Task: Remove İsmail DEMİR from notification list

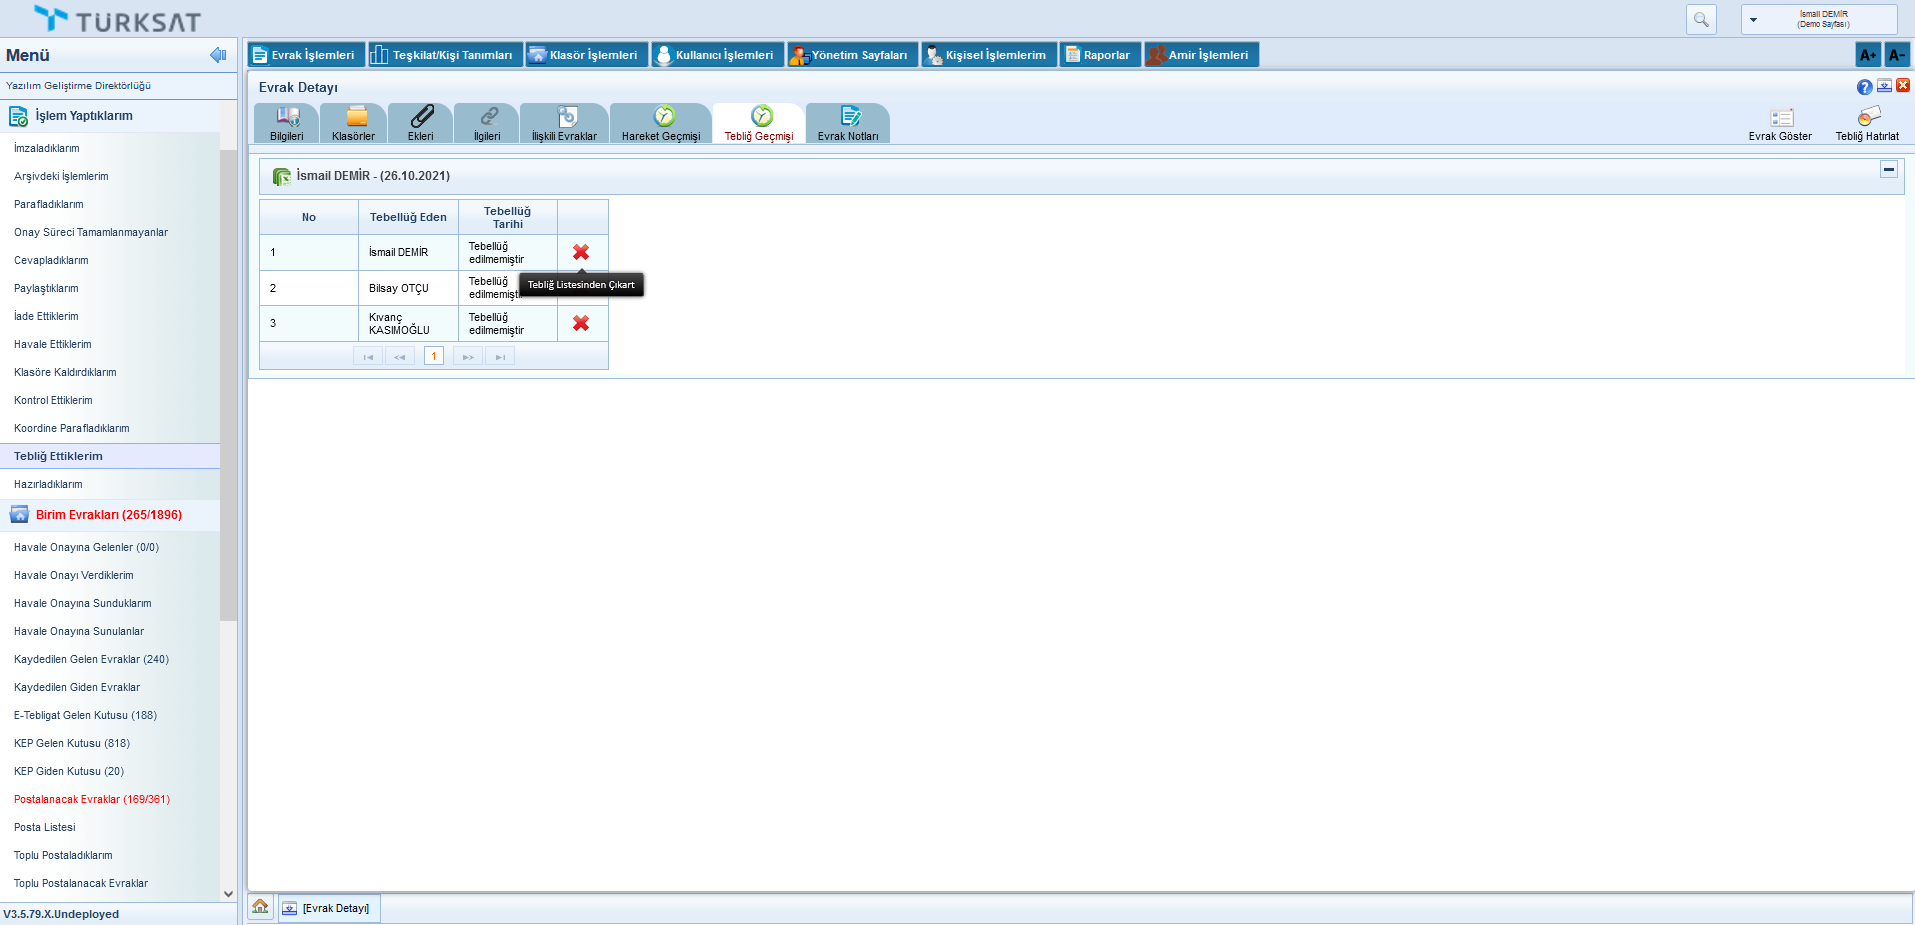Action: click(x=581, y=252)
